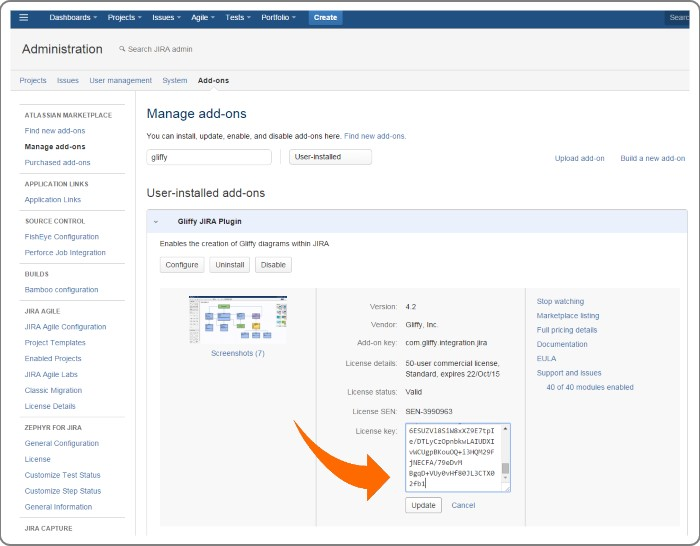700x546 pixels.
Task: Collapse the Gliffy JIRA Plugin row chevron
Action: tap(156, 221)
